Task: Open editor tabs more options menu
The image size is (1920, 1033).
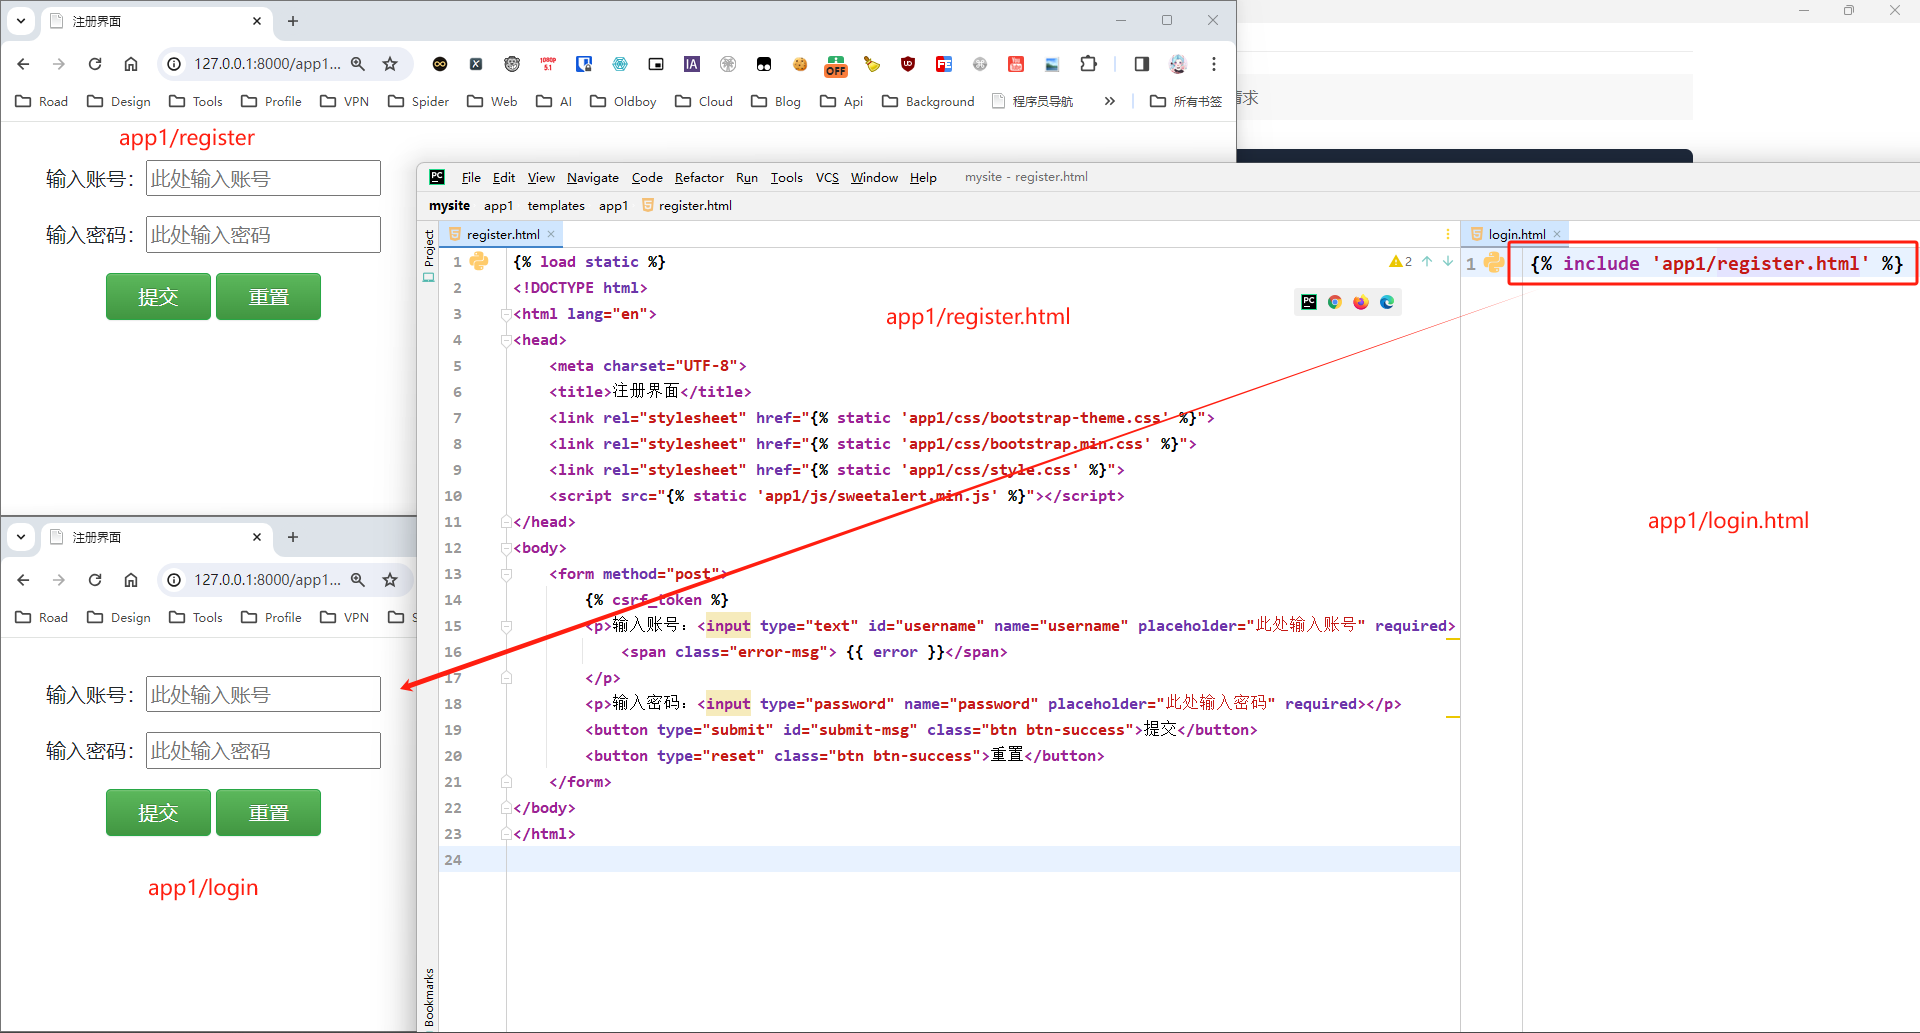Action: point(1447,234)
